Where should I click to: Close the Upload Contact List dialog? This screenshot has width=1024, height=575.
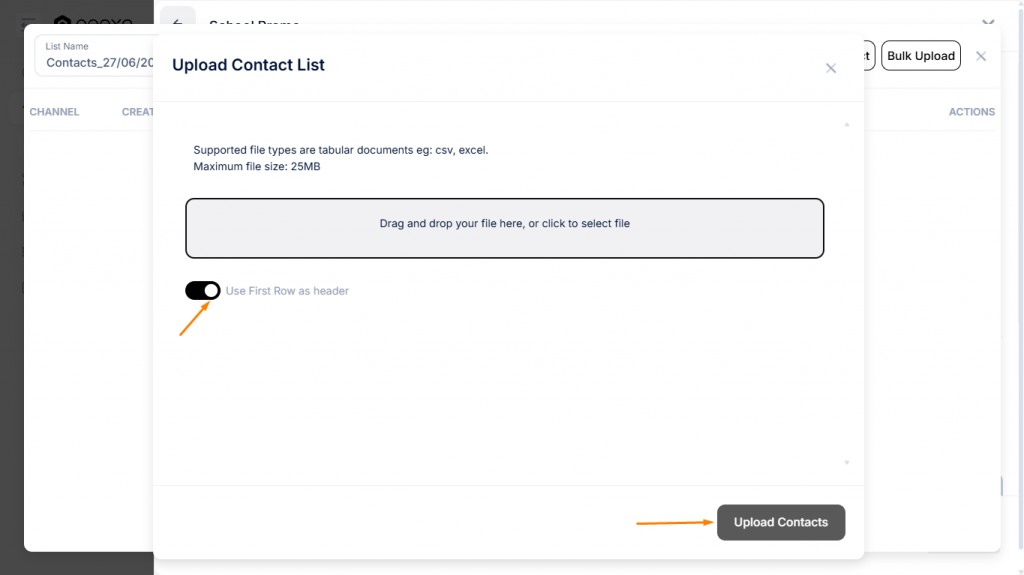830,68
